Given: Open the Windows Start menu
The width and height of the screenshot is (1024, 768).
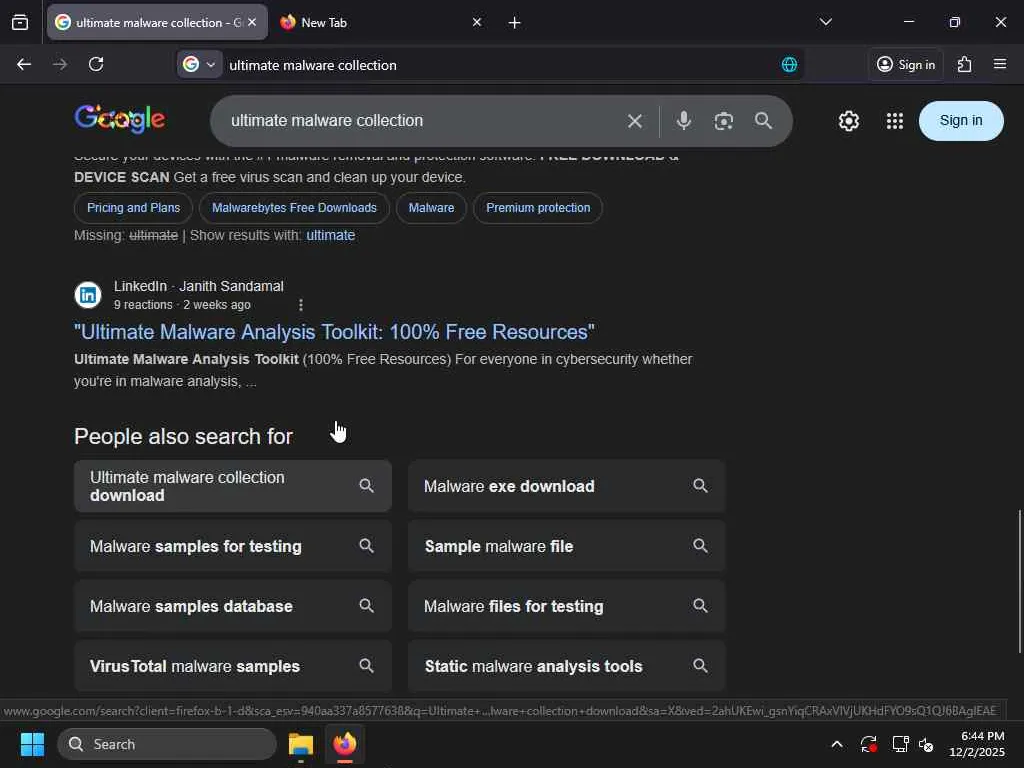Looking at the screenshot, I should 32,744.
